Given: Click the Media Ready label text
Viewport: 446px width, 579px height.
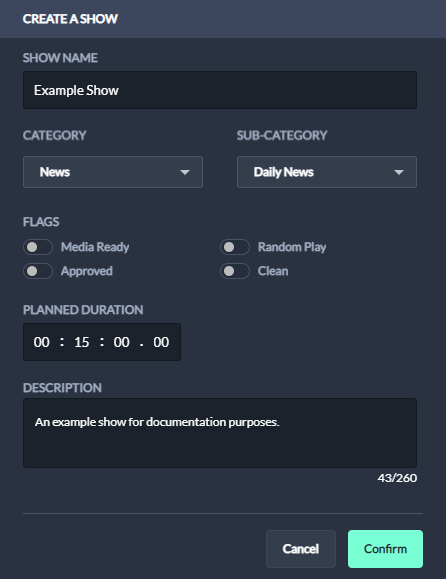Looking at the screenshot, I should 95,247.
